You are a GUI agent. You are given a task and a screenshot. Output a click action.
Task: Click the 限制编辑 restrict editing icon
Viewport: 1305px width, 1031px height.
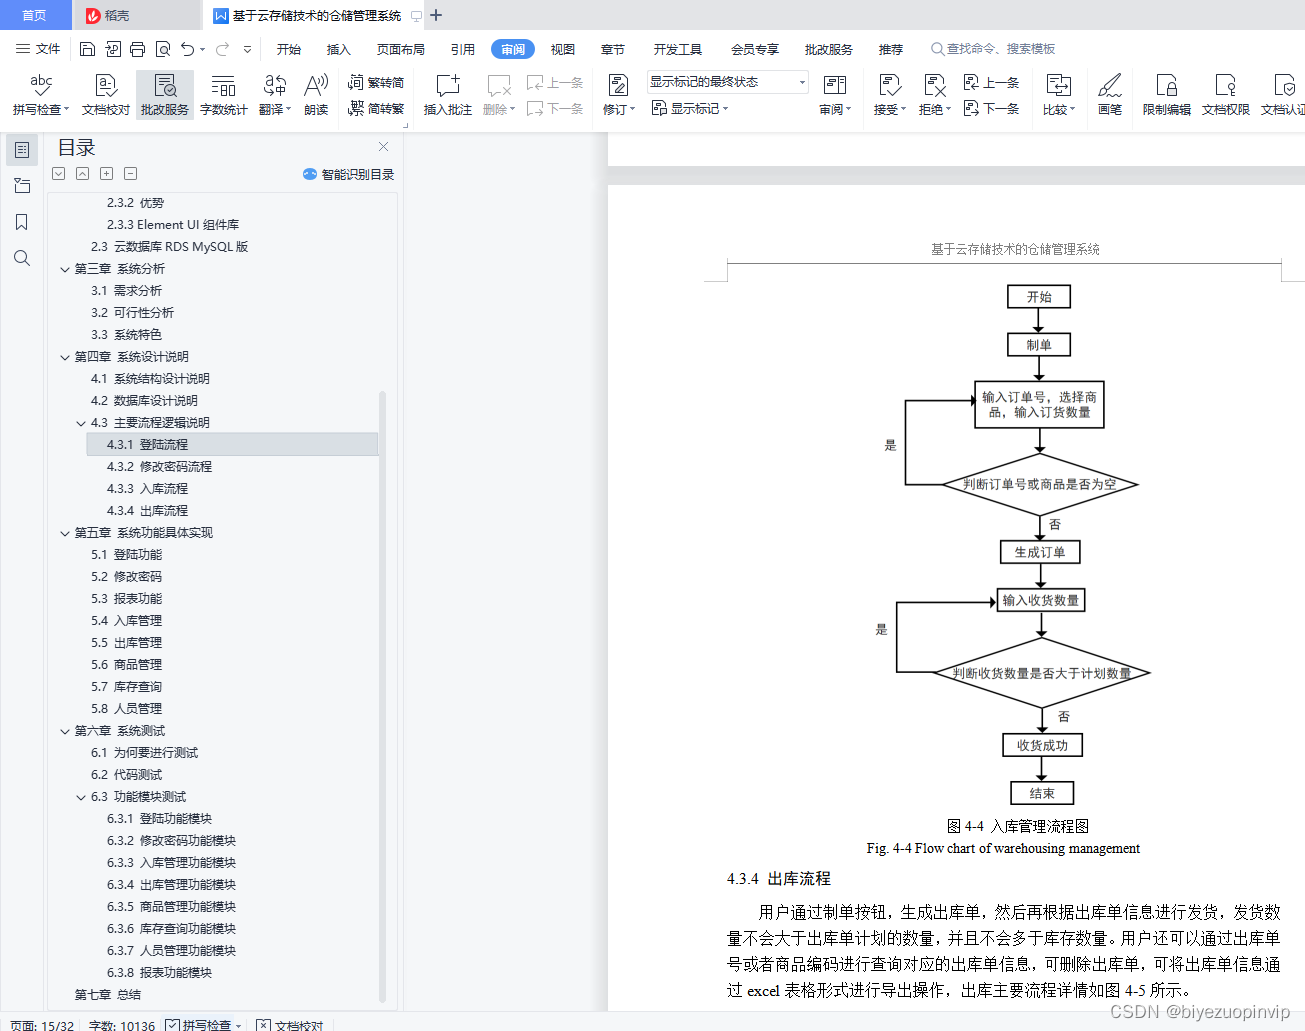click(1166, 94)
